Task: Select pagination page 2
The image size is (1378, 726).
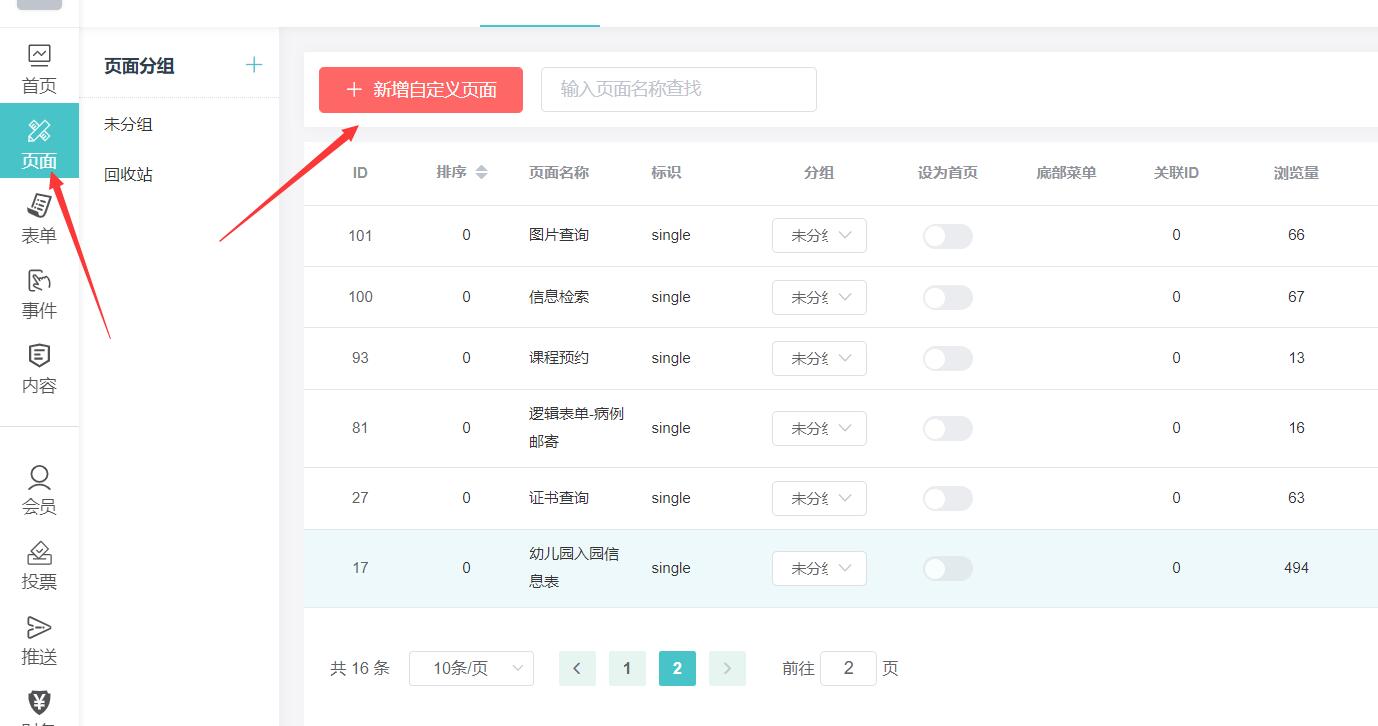Action: [677, 668]
